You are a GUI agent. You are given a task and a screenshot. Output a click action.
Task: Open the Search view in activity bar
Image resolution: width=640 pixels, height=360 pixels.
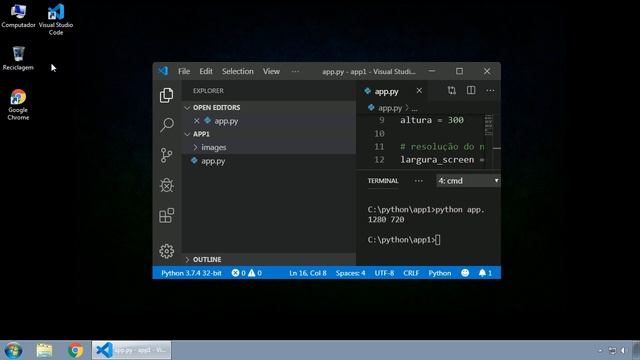pyautogui.click(x=167, y=125)
